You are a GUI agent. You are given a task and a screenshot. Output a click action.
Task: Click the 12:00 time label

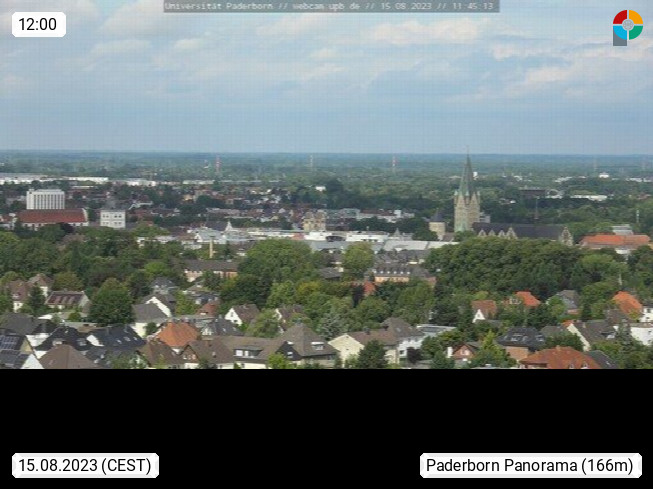pyautogui.click(x=39, y=25)
